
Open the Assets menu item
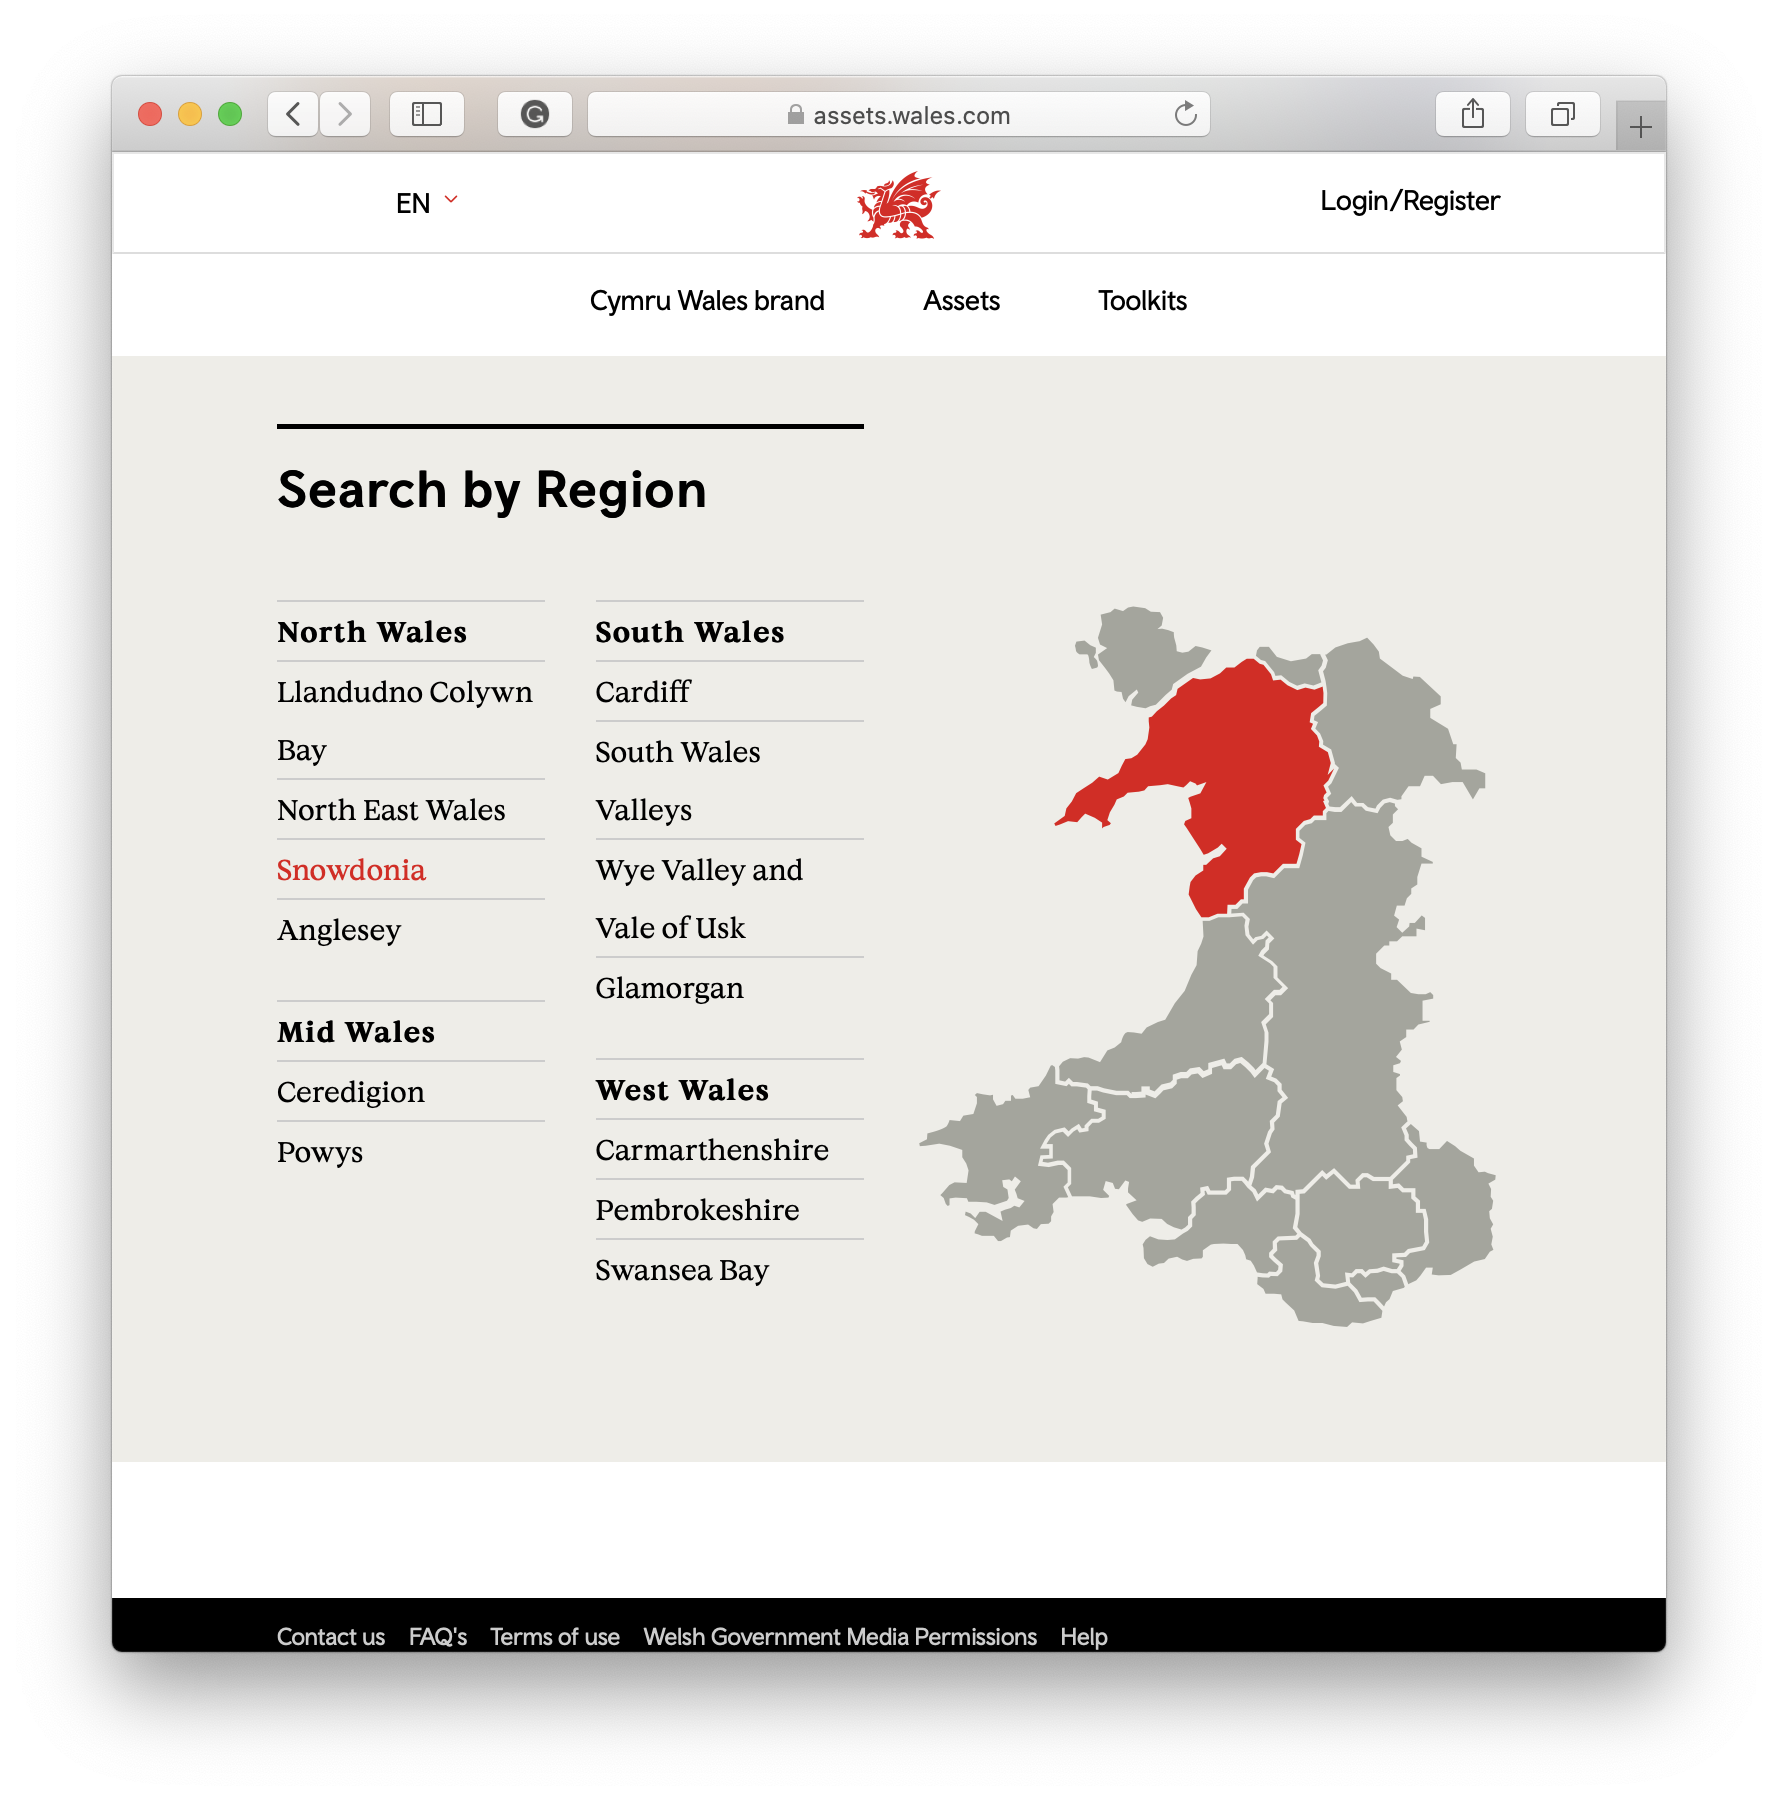(961, 301)
